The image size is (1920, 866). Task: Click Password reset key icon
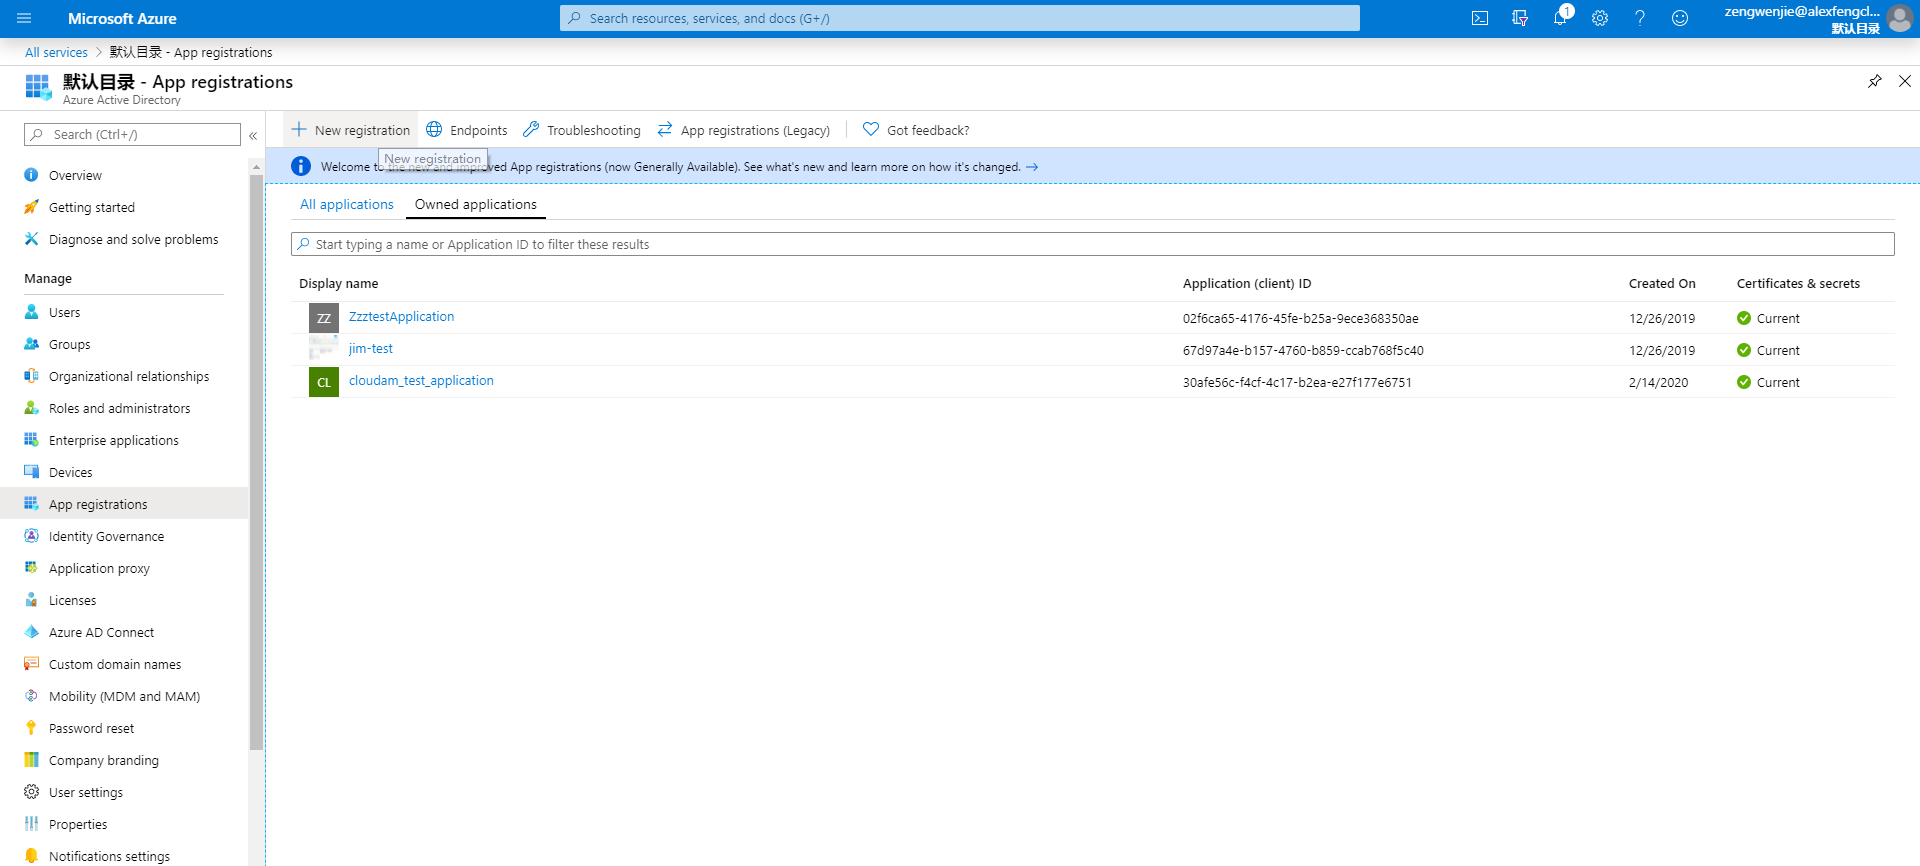(31, 728)
